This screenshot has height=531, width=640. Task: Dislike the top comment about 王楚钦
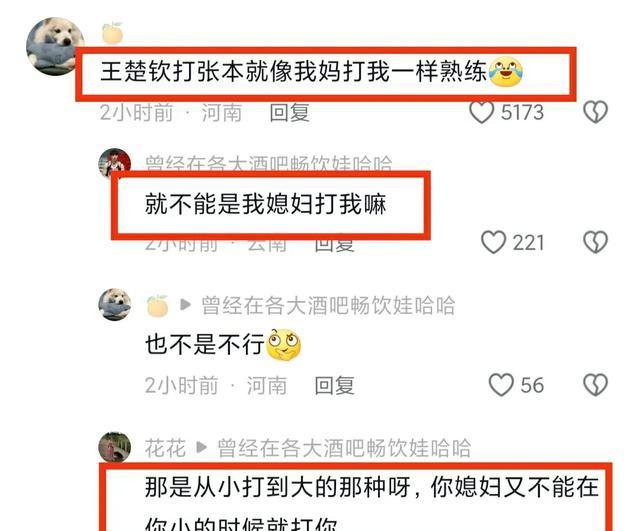pos(596,112)
